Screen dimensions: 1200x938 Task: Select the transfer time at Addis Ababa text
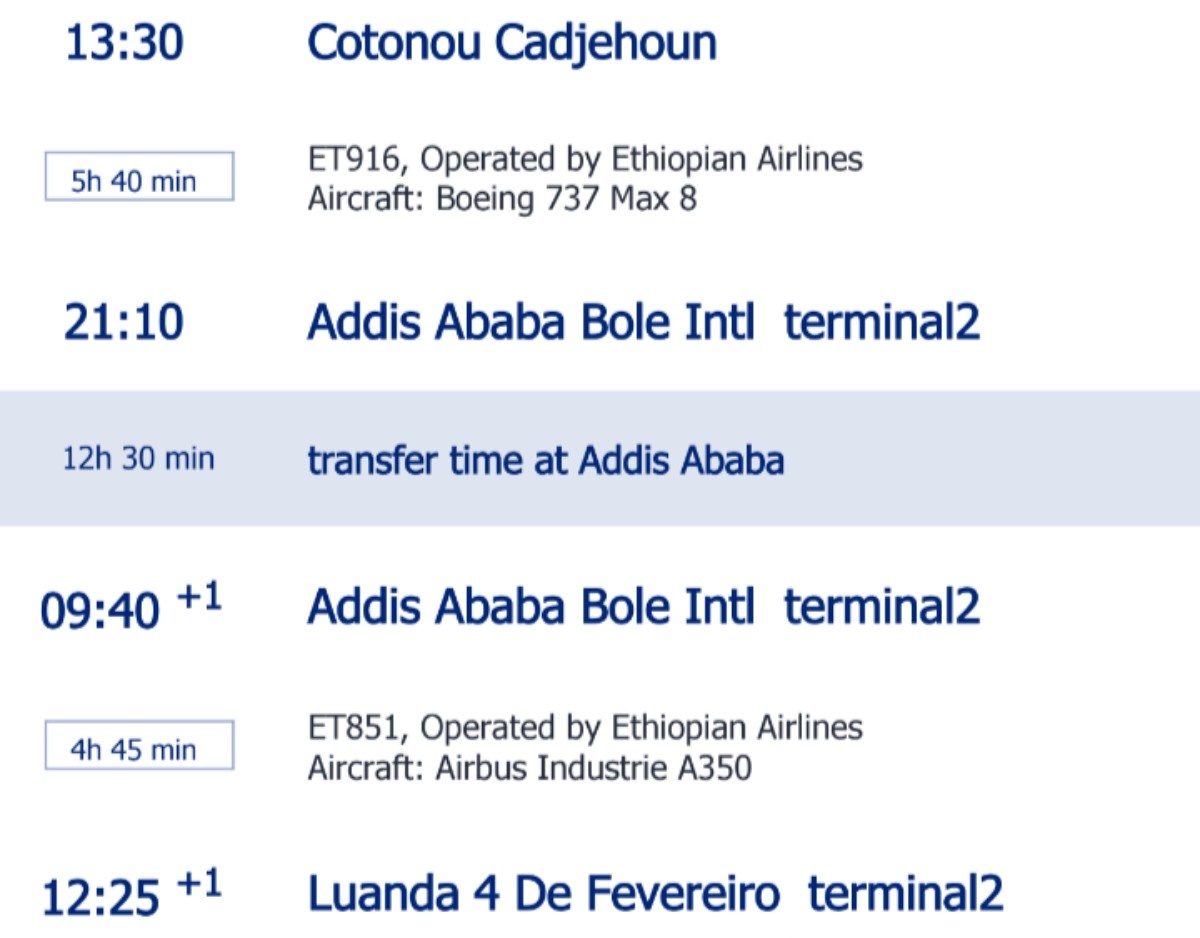coord(545,460)
